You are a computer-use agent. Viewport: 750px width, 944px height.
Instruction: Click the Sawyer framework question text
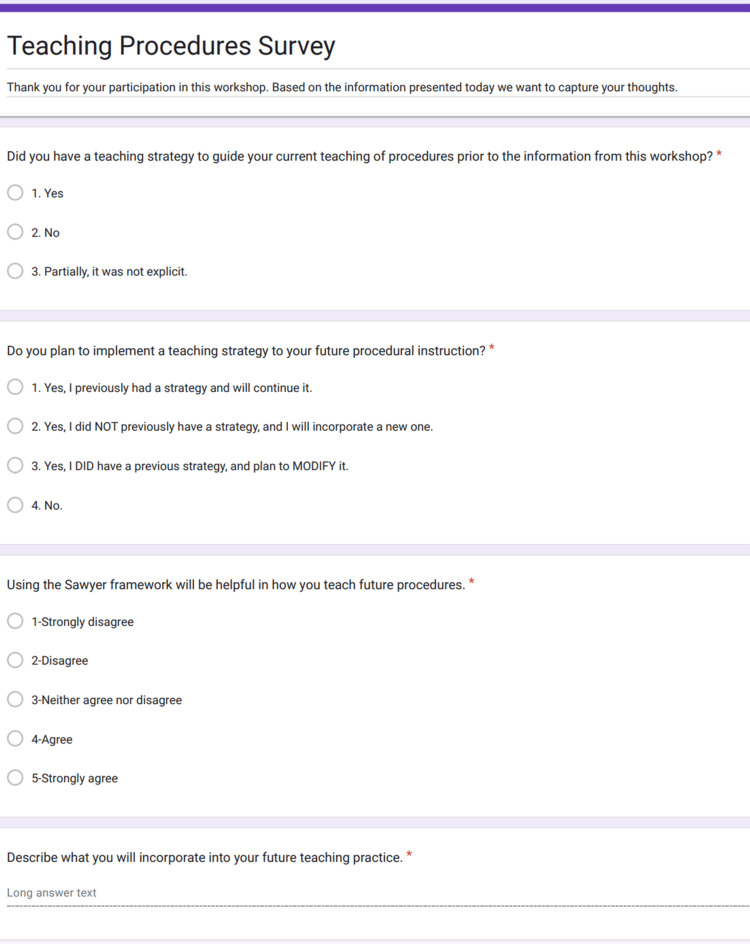point(236,585)
